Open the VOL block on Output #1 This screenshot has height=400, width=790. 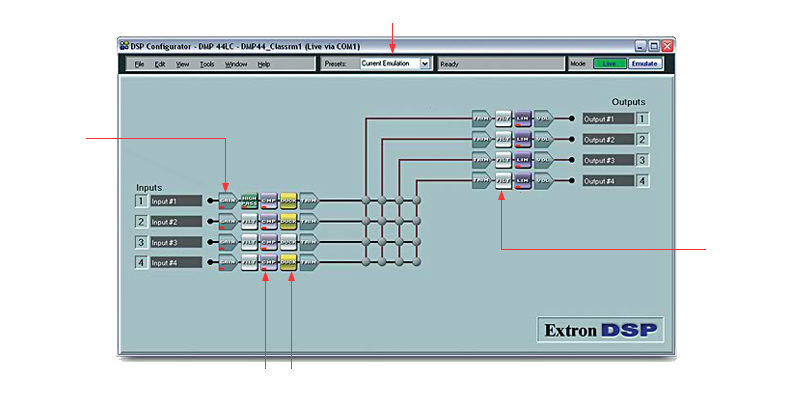click(x=543, y=119)
